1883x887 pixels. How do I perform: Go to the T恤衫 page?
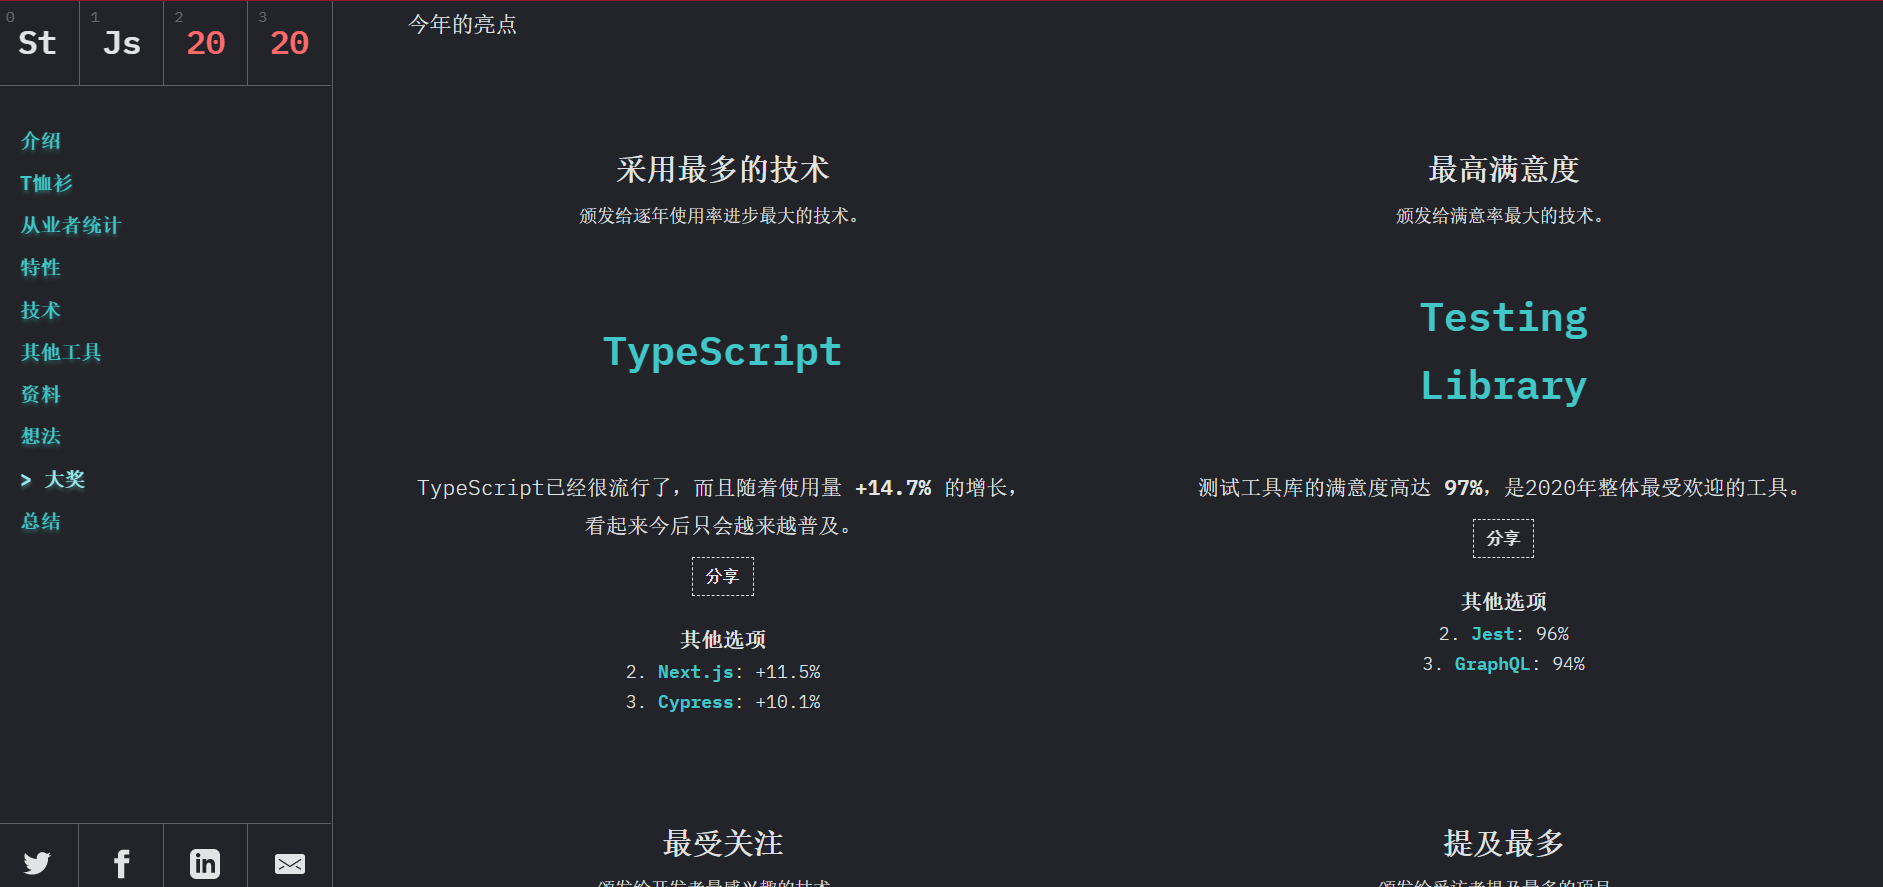46,183
